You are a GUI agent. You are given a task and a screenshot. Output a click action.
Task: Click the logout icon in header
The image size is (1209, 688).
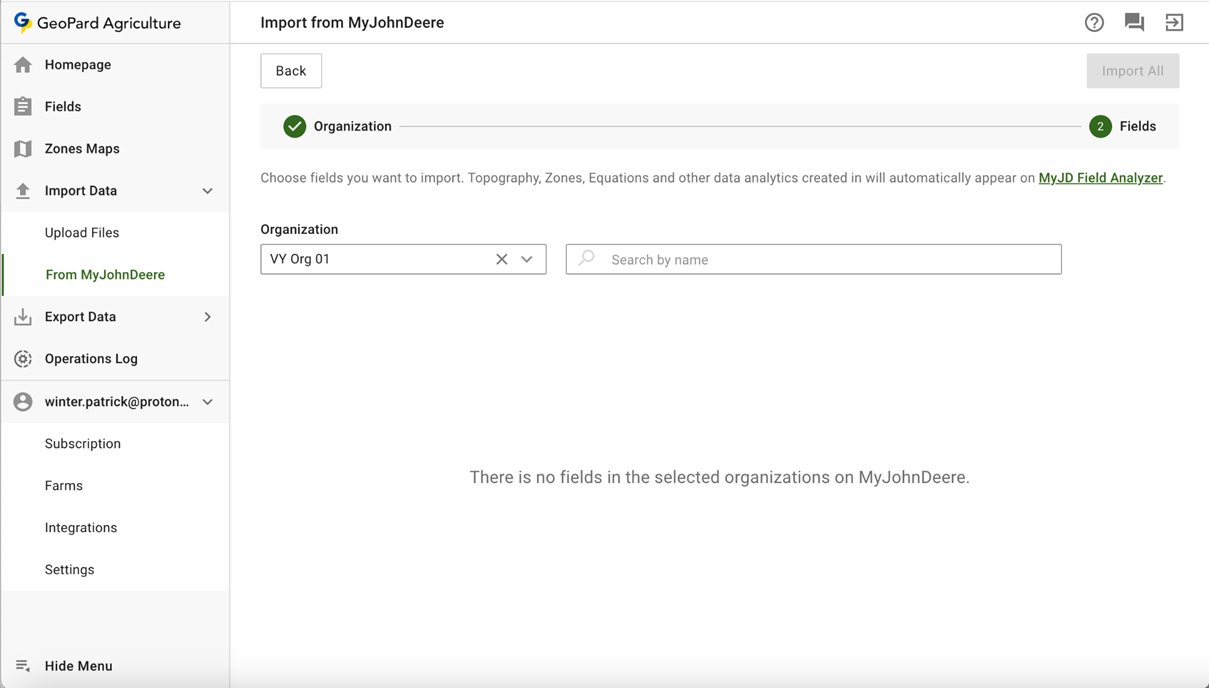point(1174,22)
